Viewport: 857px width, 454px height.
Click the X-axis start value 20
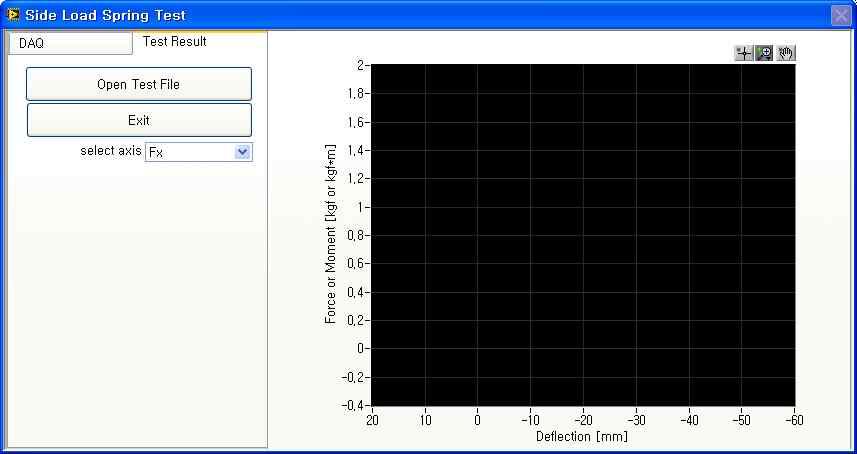point(372,421)
